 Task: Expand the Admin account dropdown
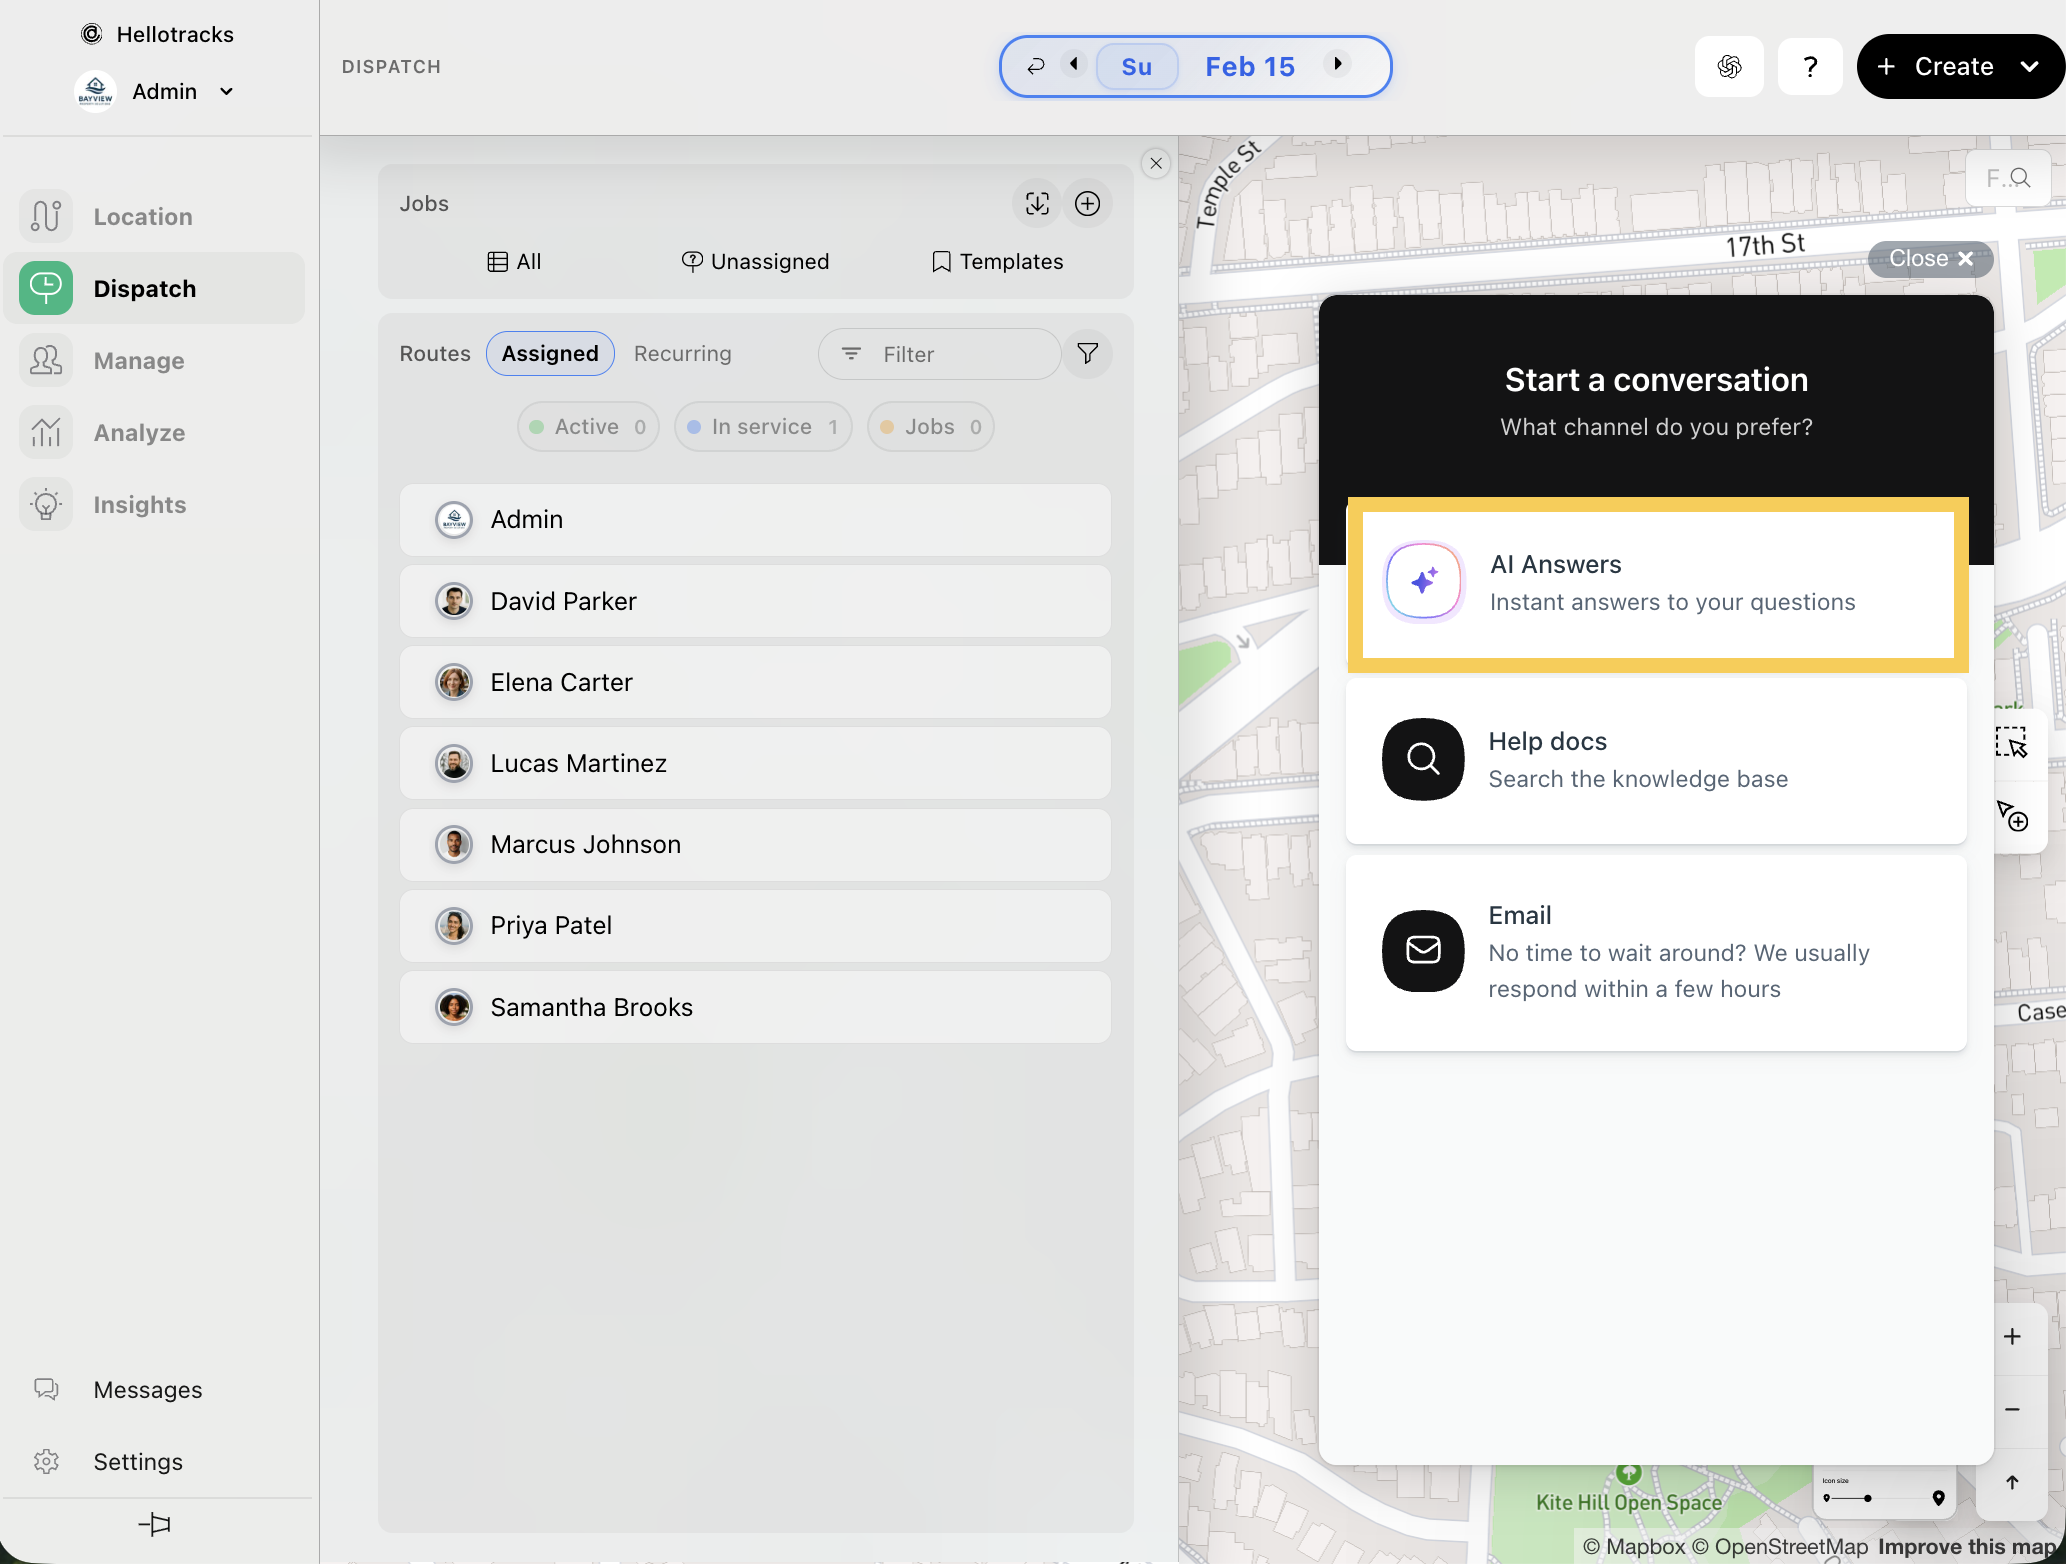click(227, 92)
